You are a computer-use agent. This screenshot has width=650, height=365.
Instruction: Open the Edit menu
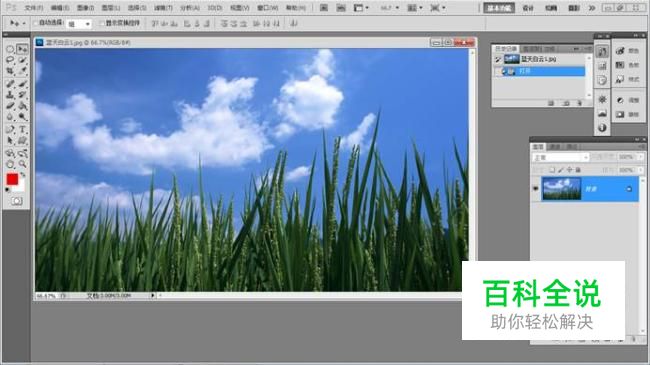click(x=60, y=8)
